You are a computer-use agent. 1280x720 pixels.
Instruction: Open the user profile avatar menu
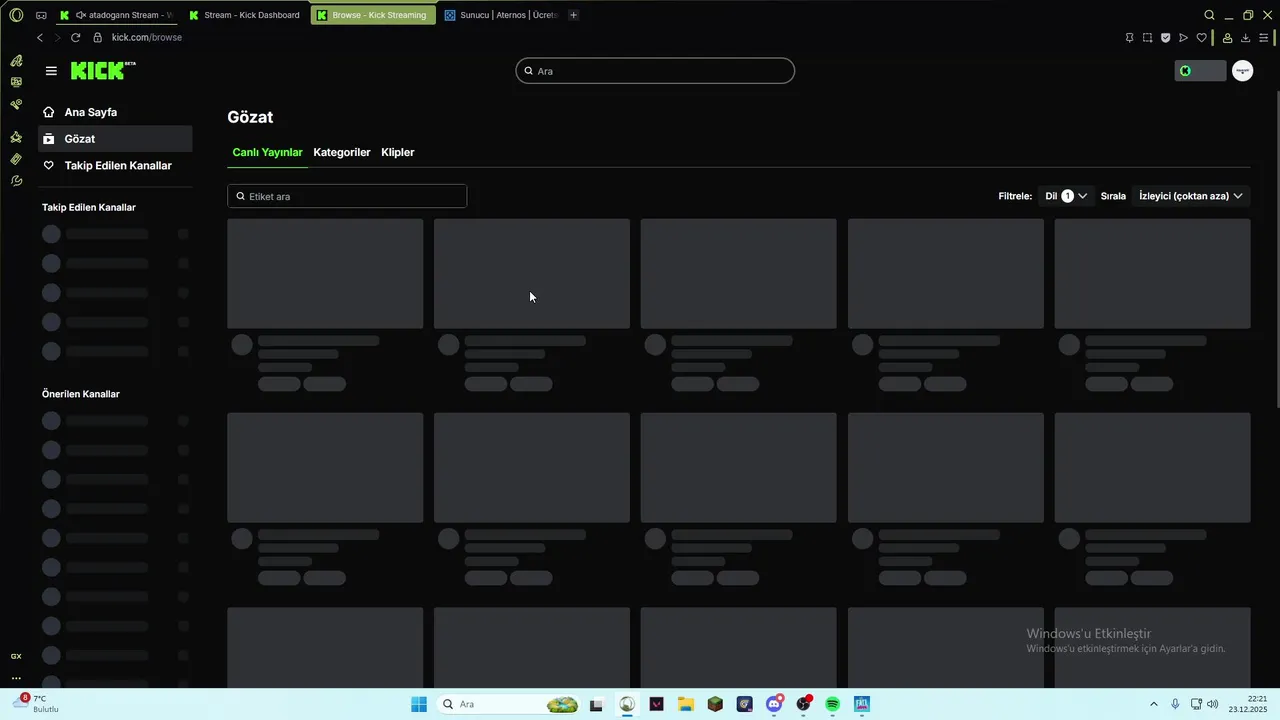(x=1242, y=71)
